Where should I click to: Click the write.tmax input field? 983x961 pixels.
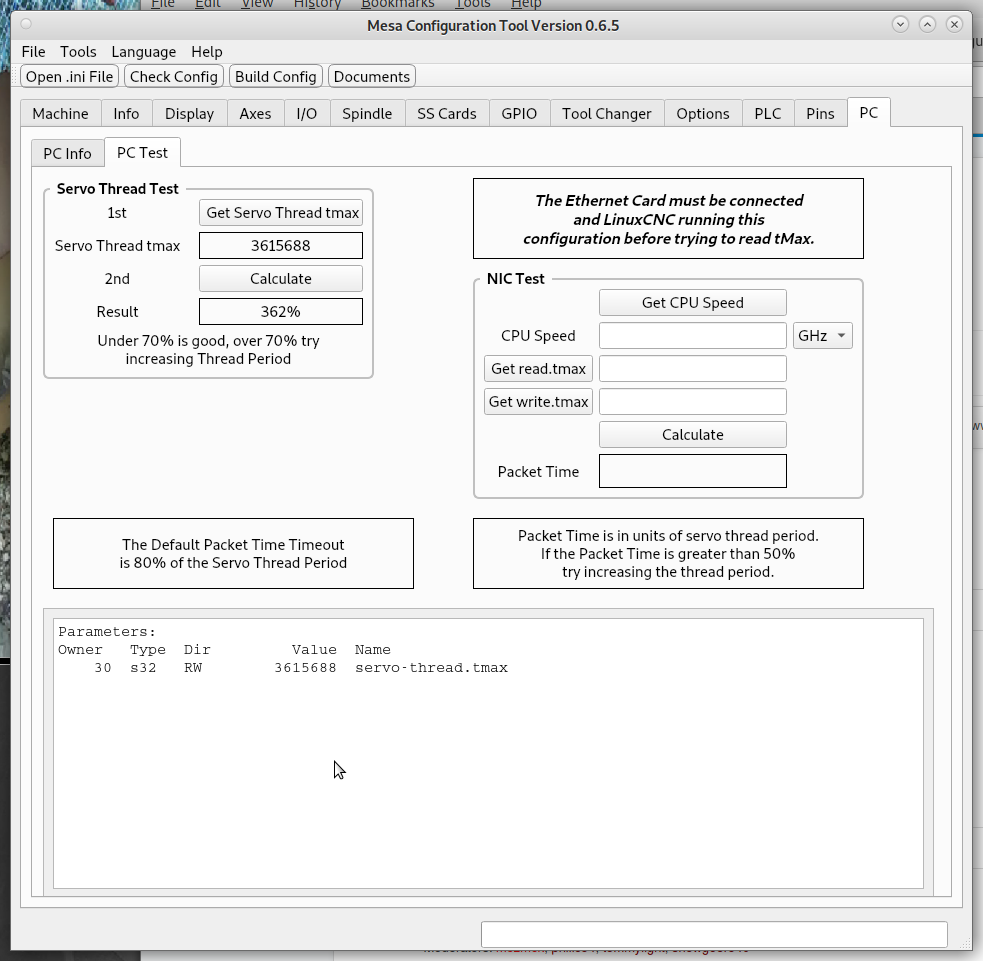click(x=693, y=402)
